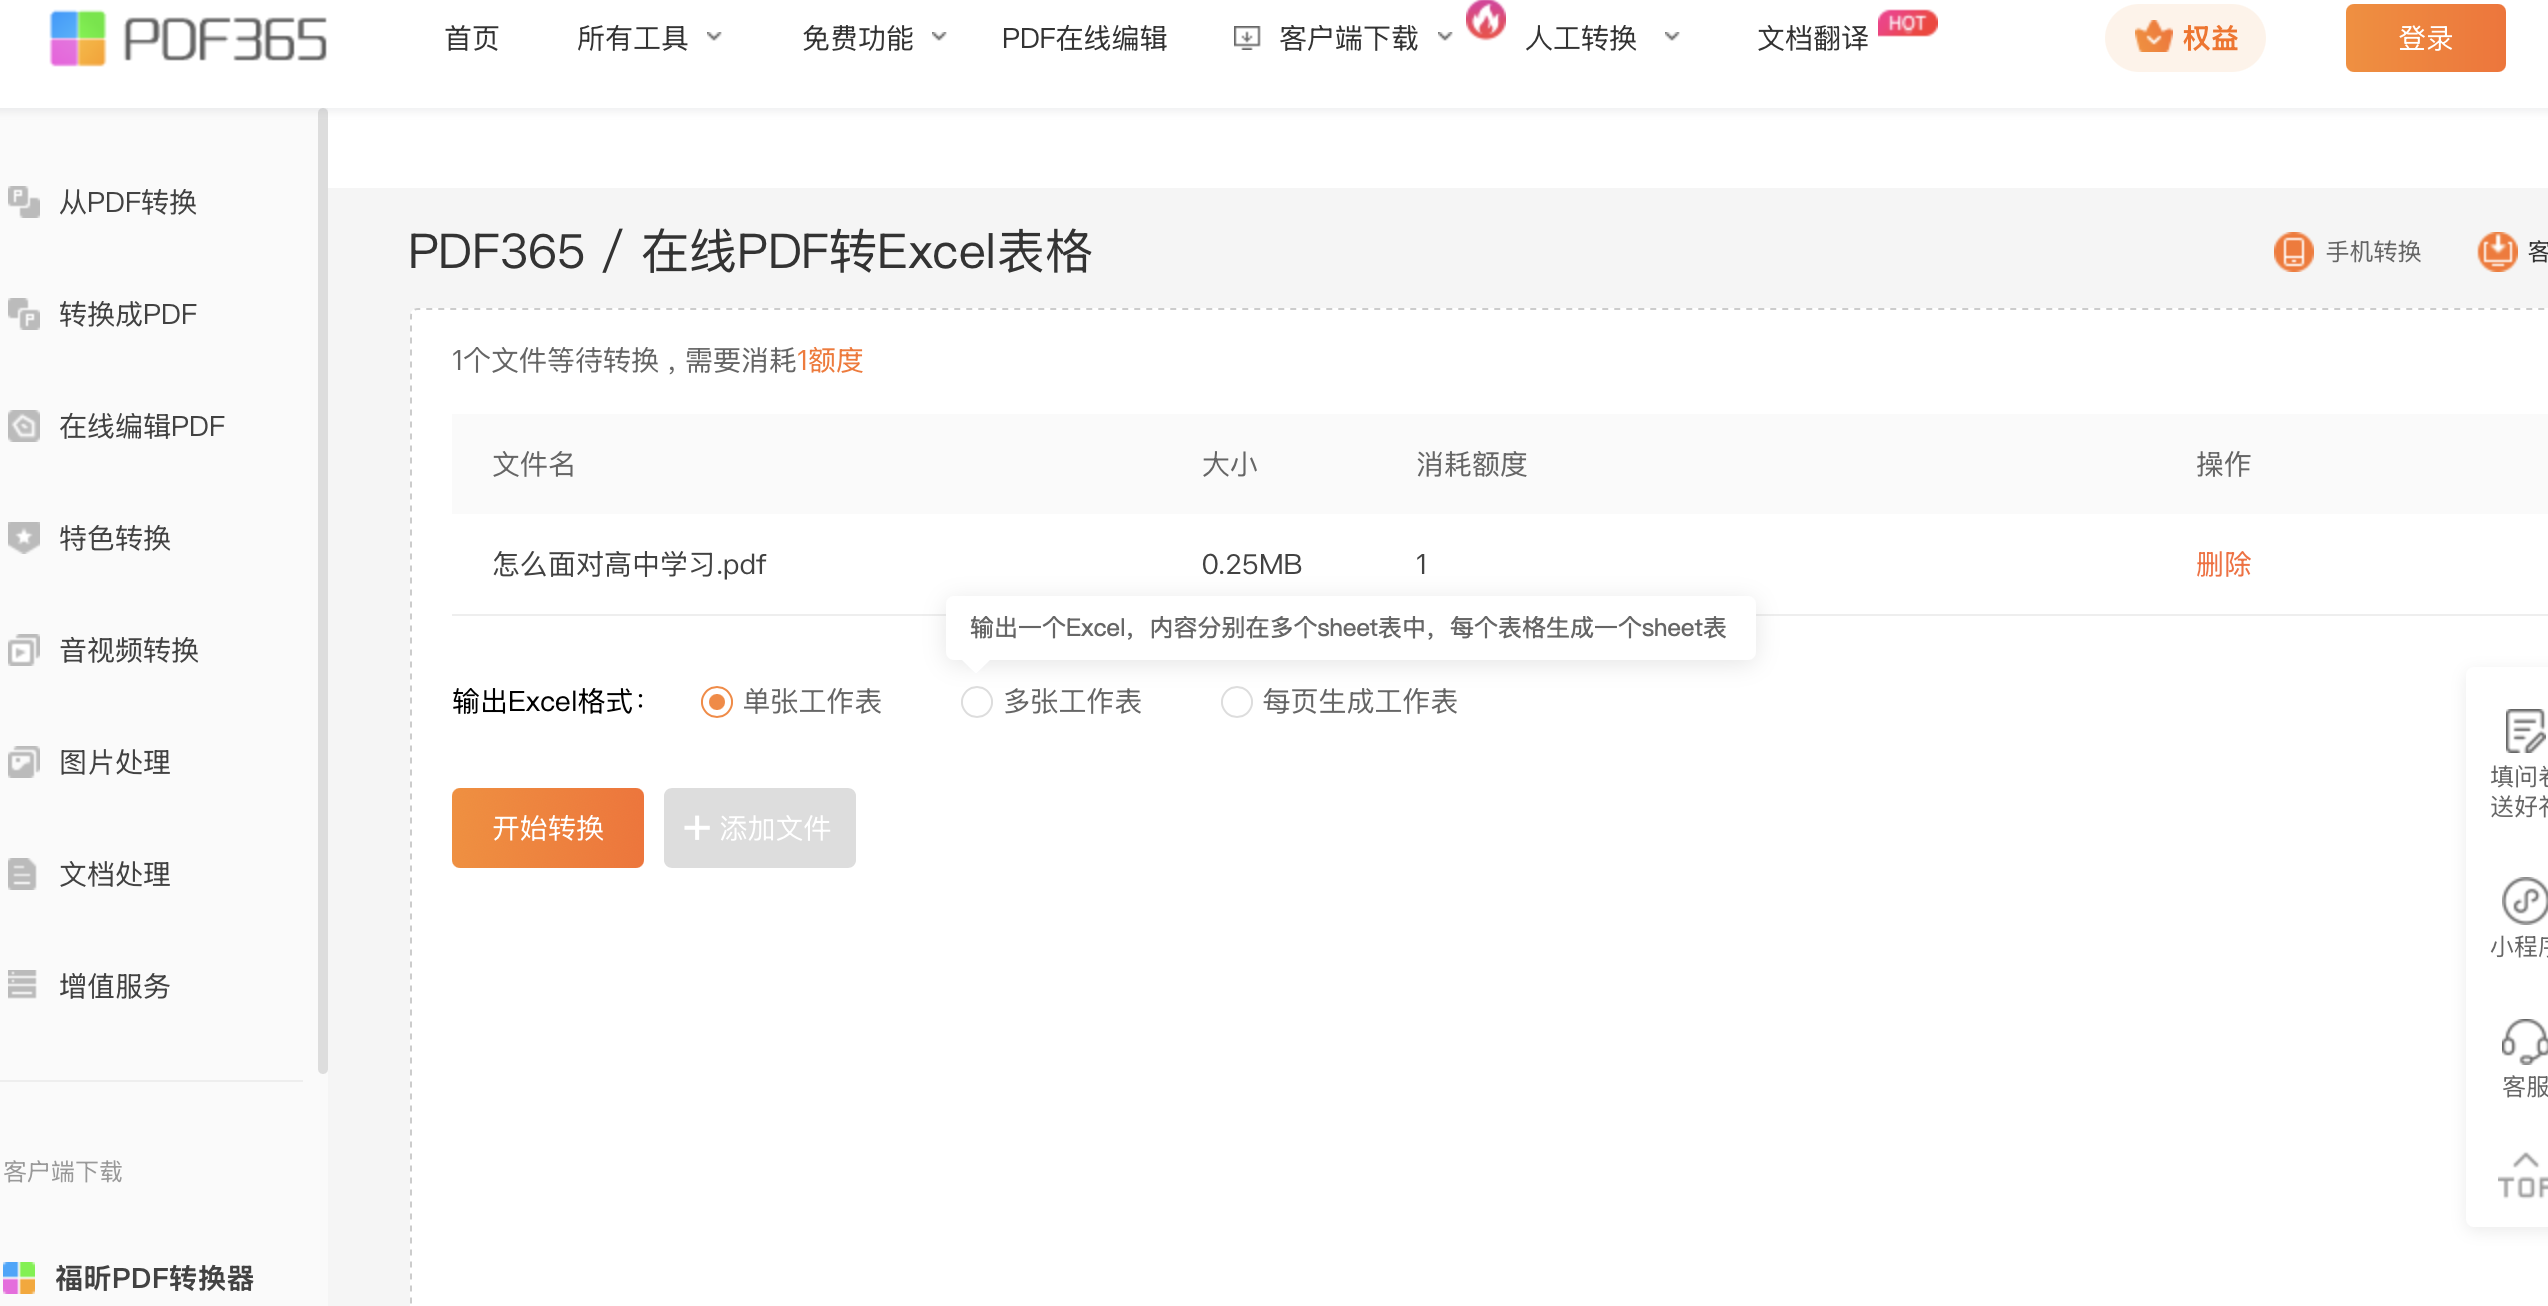Open the 小程序 mini program icon

2523,901
